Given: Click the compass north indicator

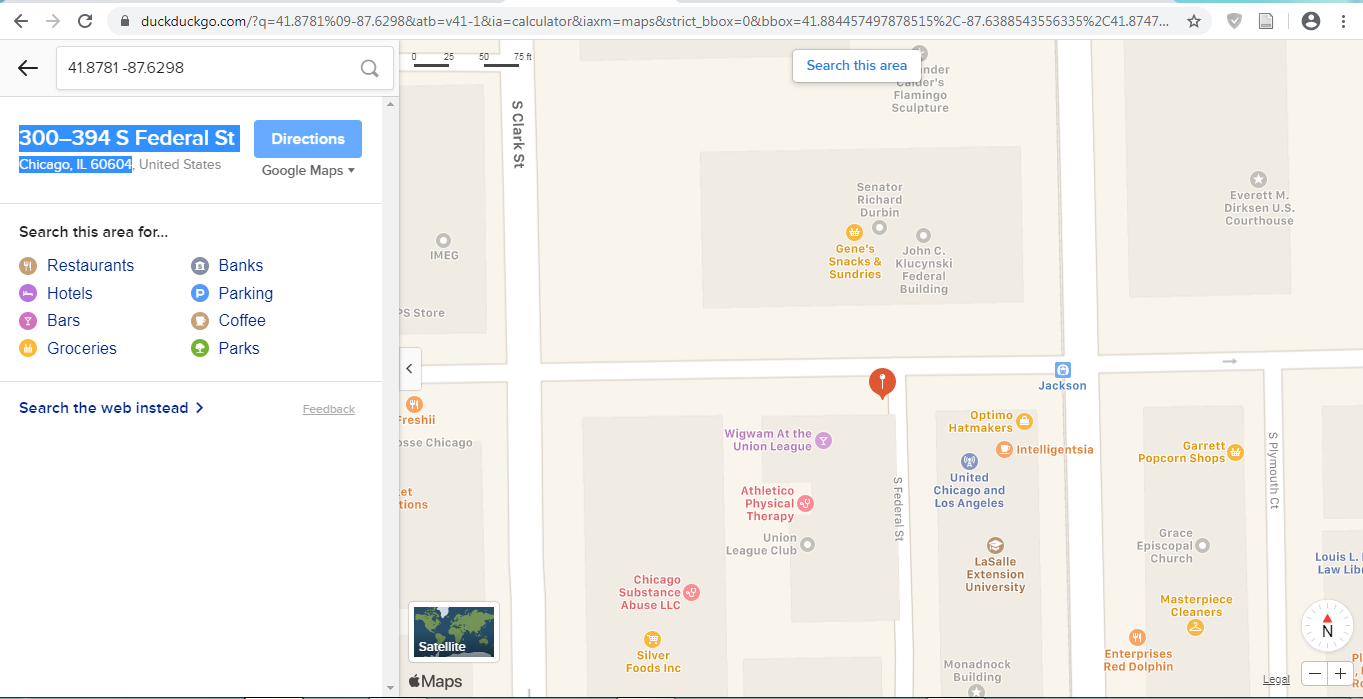Looking at the screenshot, I should click(x=1327, y=626).
